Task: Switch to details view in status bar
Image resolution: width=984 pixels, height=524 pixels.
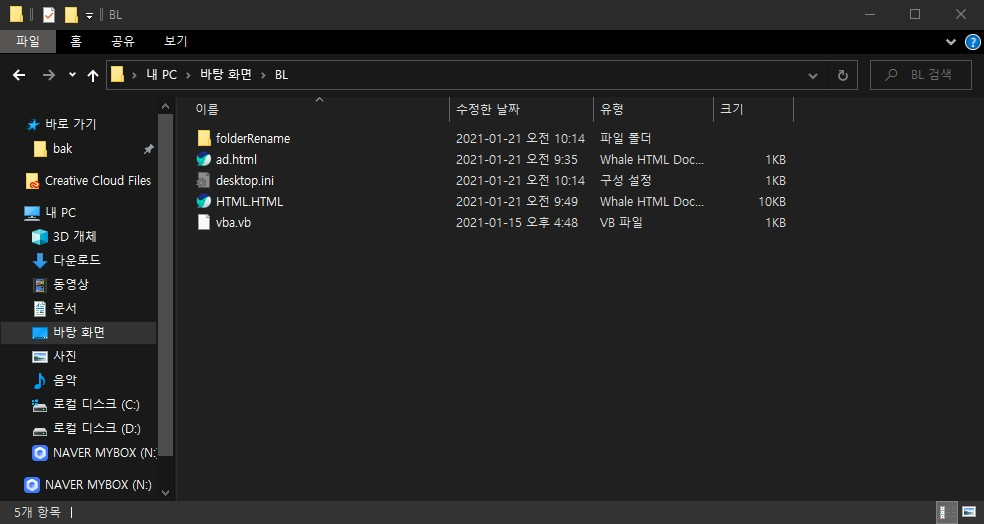Action: pyautogui.click(x=946, y=512)
